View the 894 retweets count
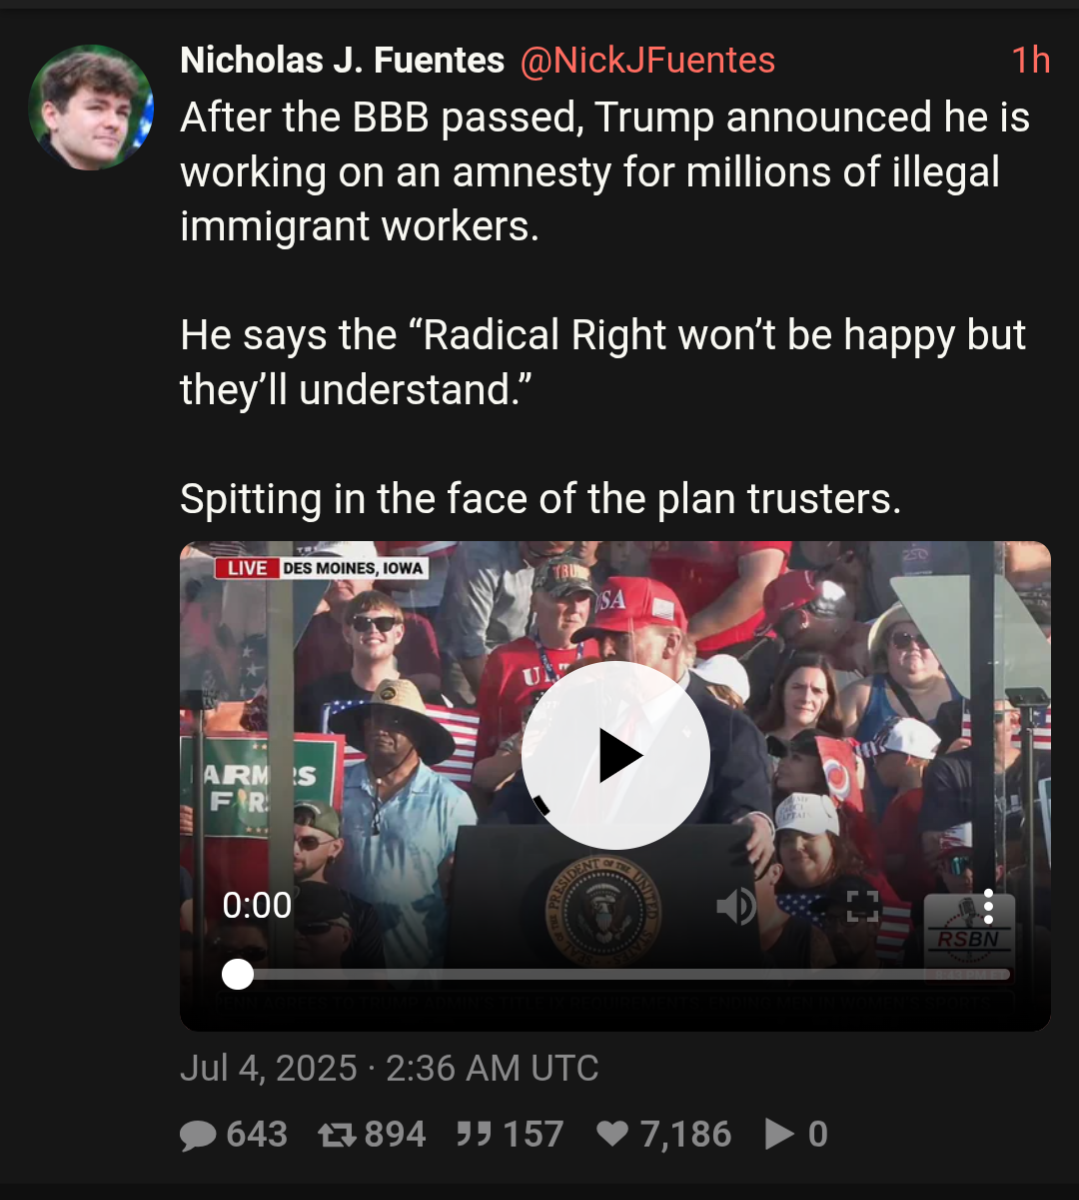Screen dimensions: 1079x1200 coord(395,1134)
